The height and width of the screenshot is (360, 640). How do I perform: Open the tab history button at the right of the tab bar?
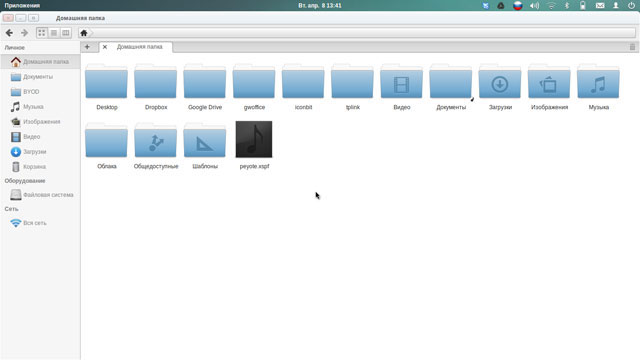[632, 47]
